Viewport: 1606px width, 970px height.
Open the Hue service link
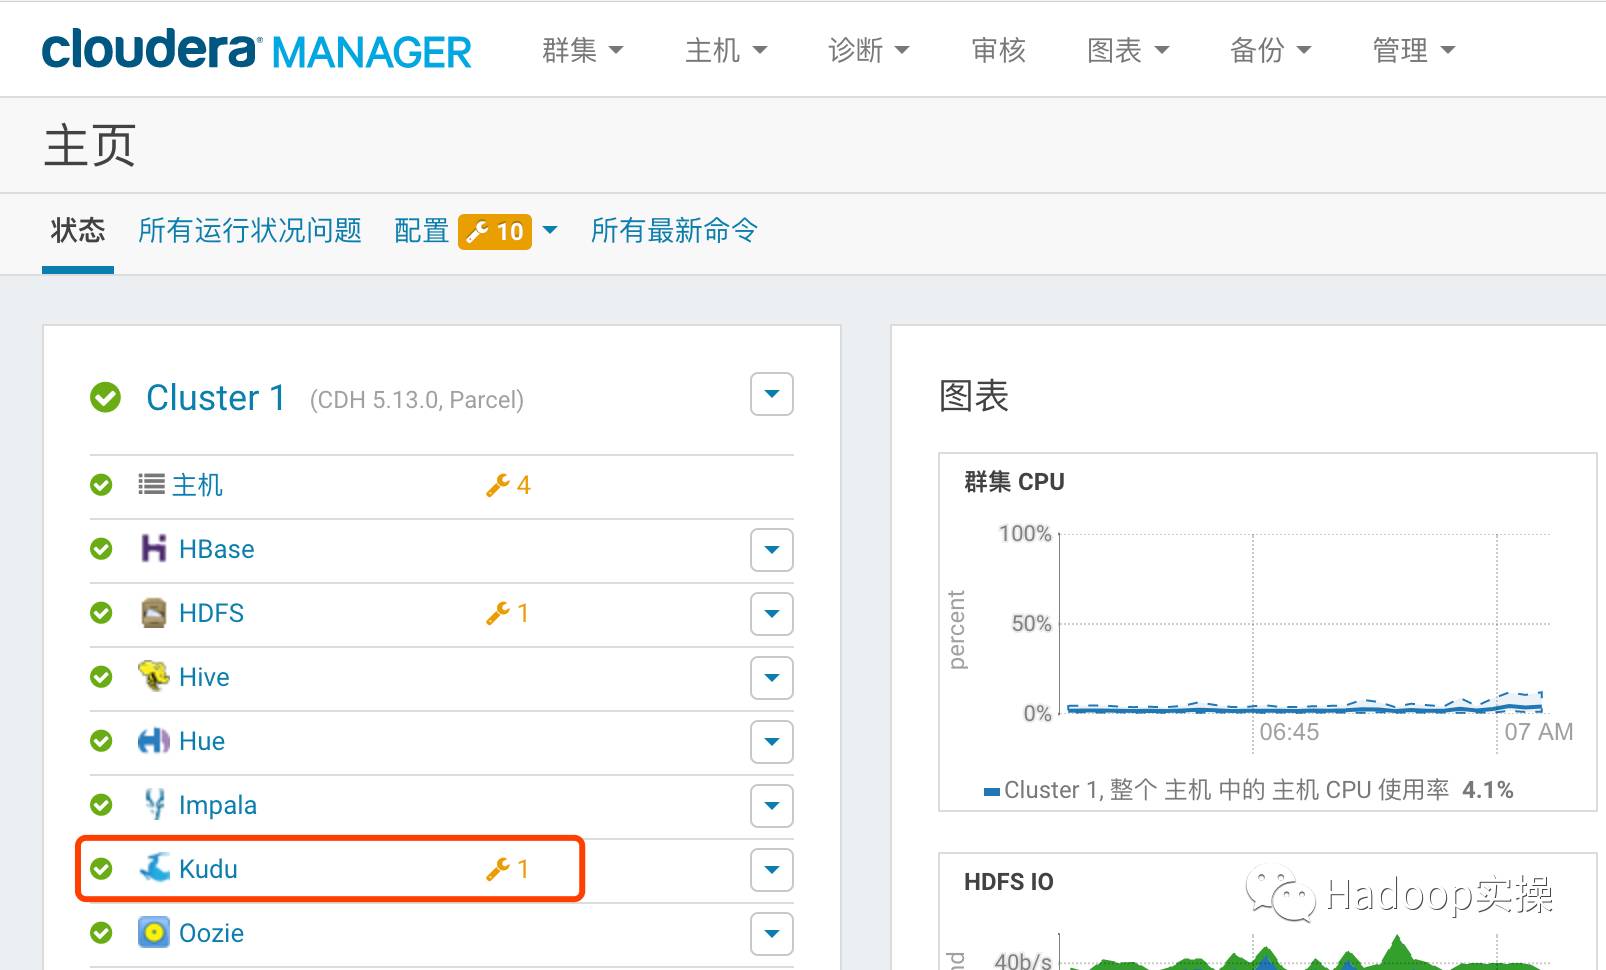point(202,741)
